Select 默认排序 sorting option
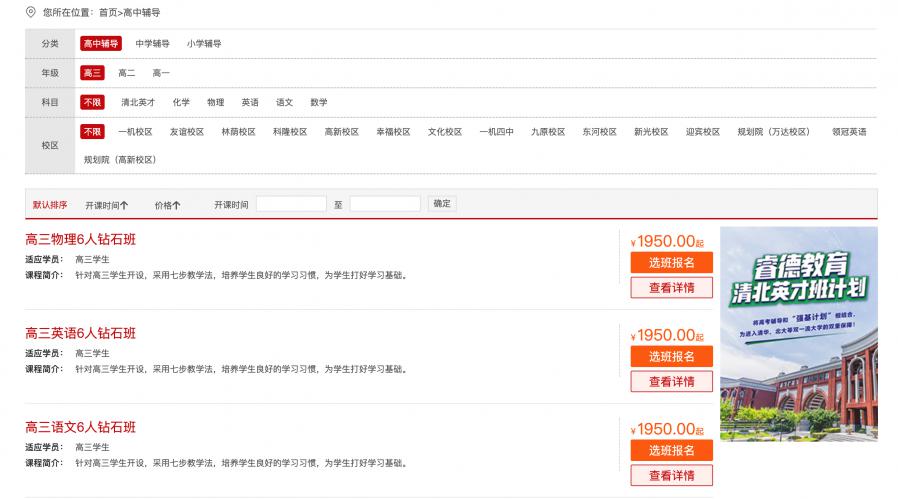The width and height of the screenshot is (898, 499). pos(50,204)
